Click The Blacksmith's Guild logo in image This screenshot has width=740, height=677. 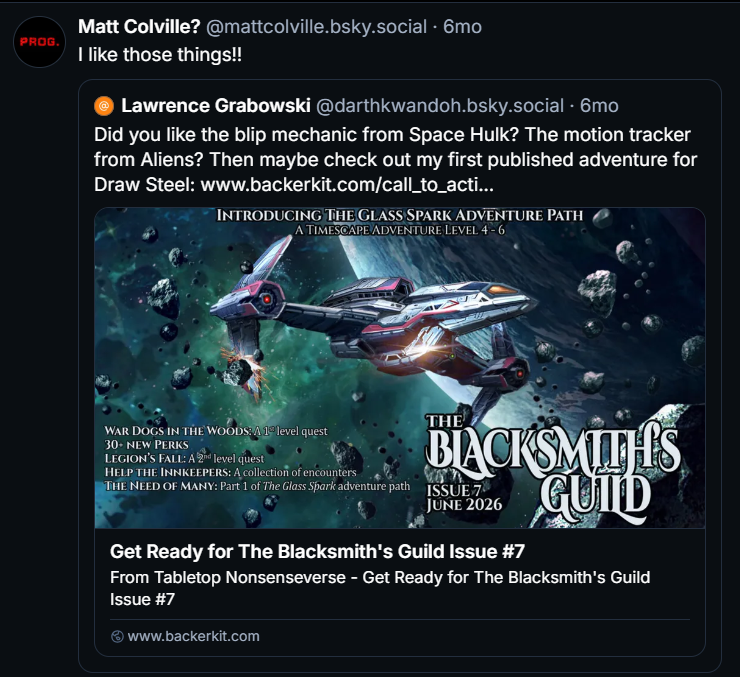(553, 469)
